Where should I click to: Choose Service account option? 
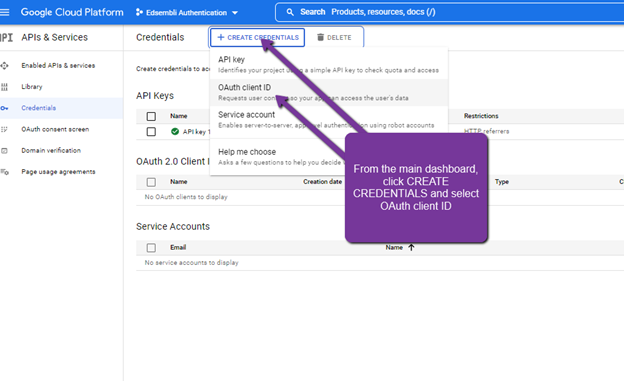tap(329, 119)
